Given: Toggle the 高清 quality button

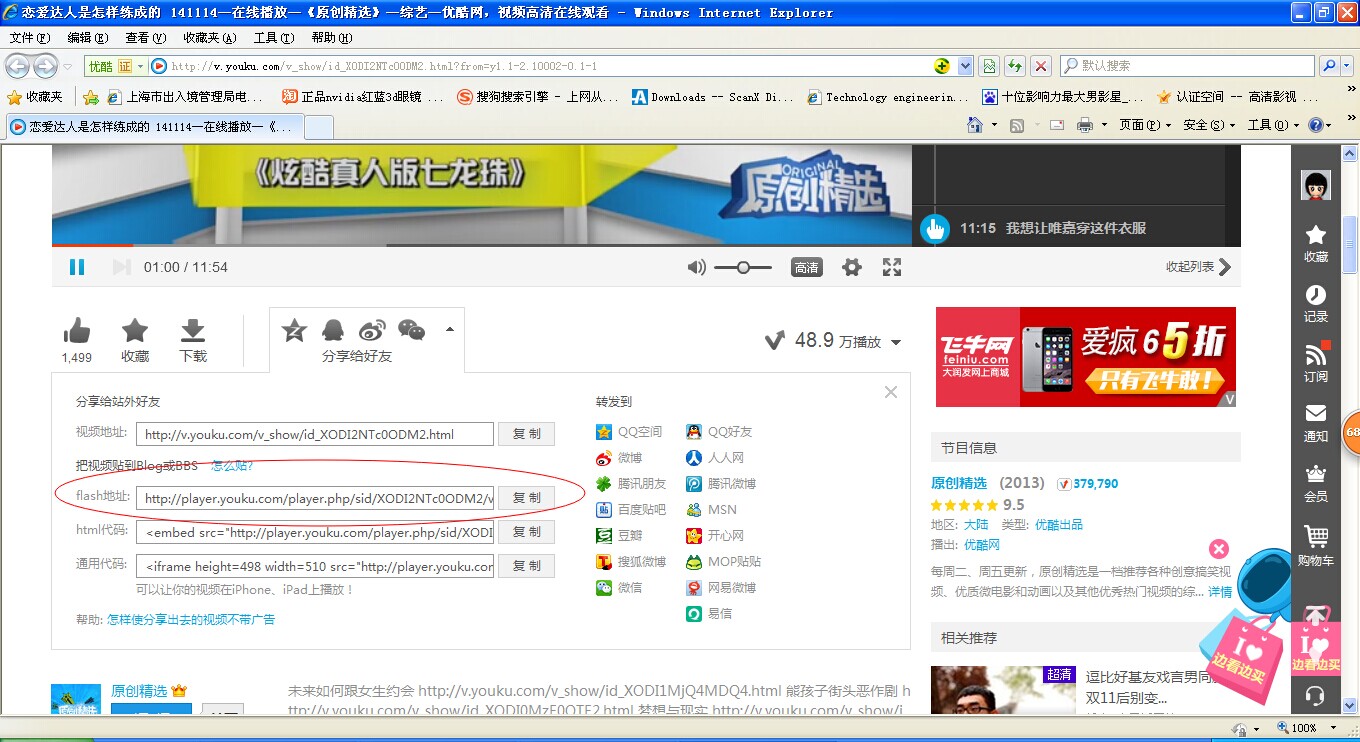Looking at the screenshot, I should tap(807, 267).
